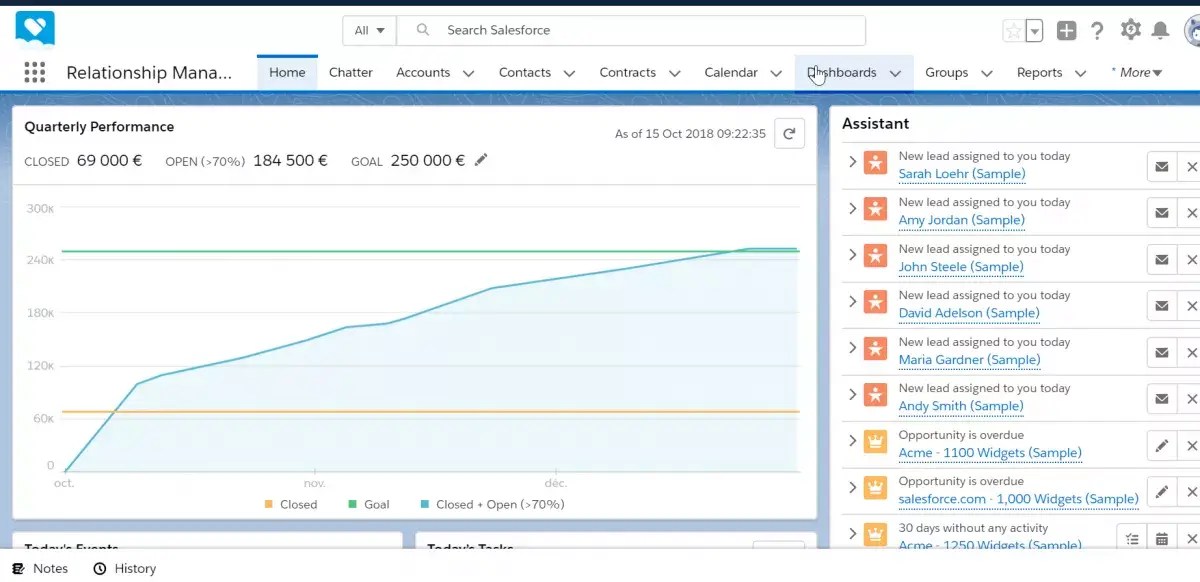Click the notifications bell icon
This screenshot has height=582, width=1200.
(x=1162, y=30)
